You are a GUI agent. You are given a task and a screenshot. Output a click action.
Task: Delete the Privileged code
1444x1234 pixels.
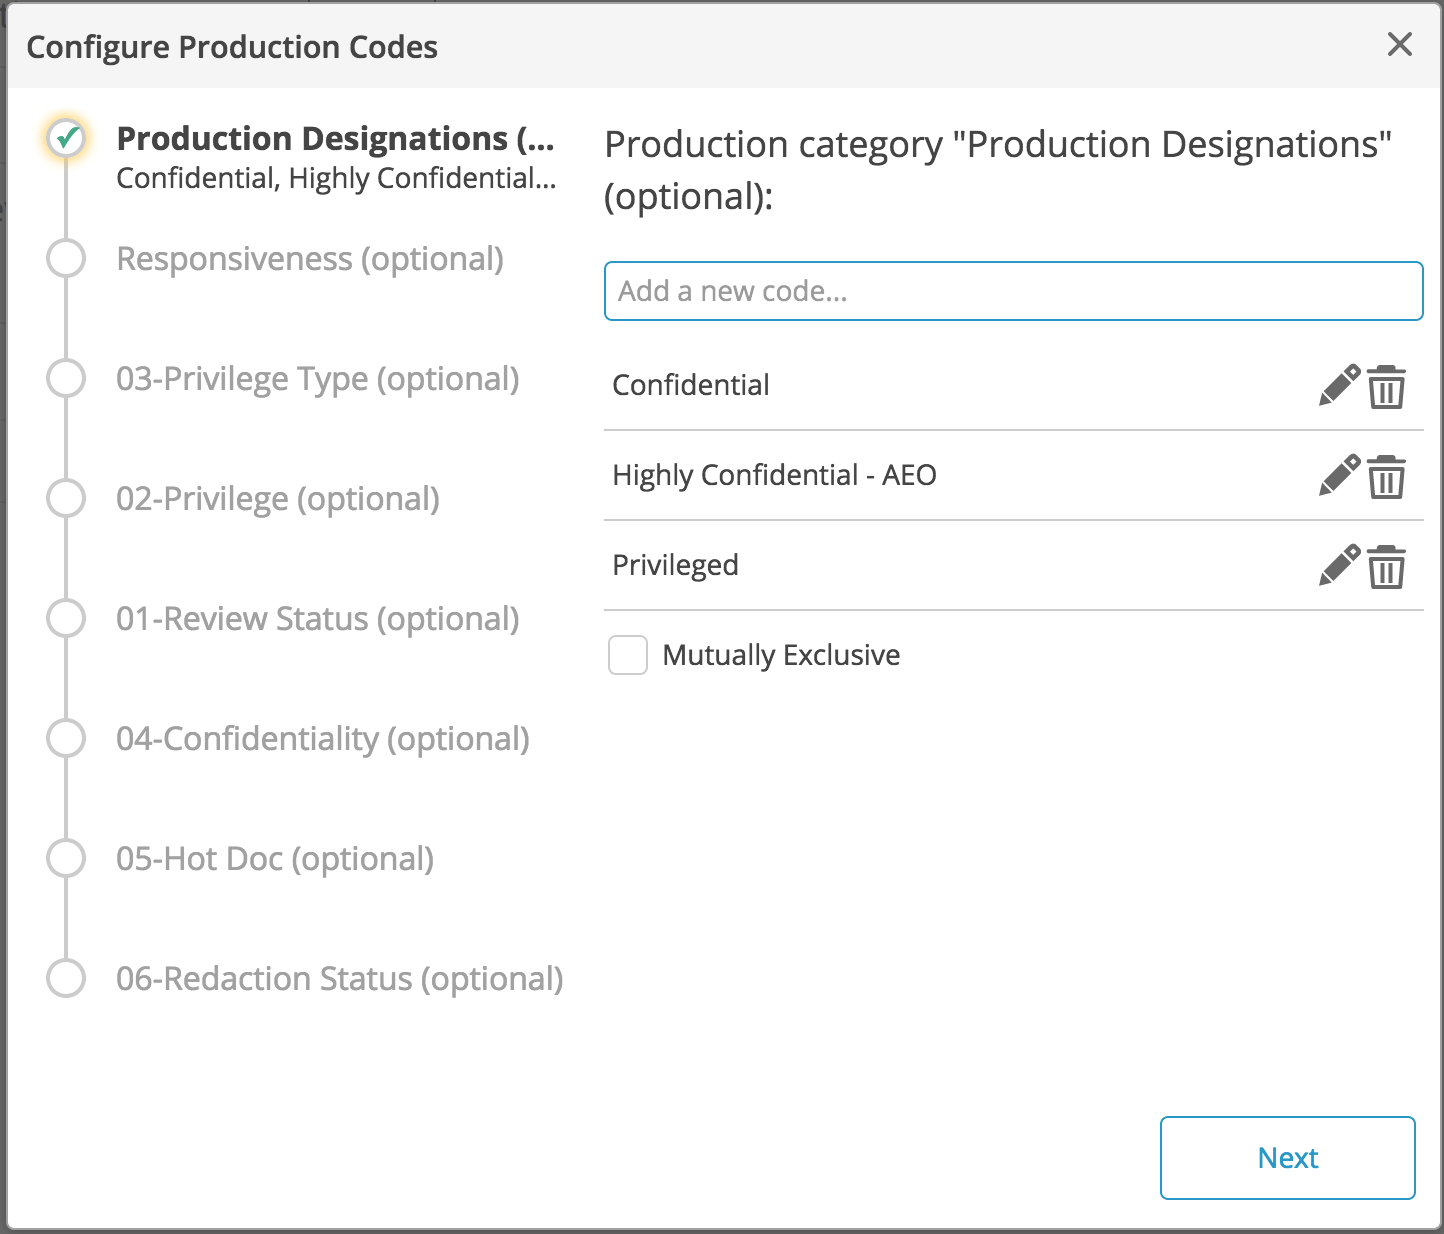pos(1387,567)
